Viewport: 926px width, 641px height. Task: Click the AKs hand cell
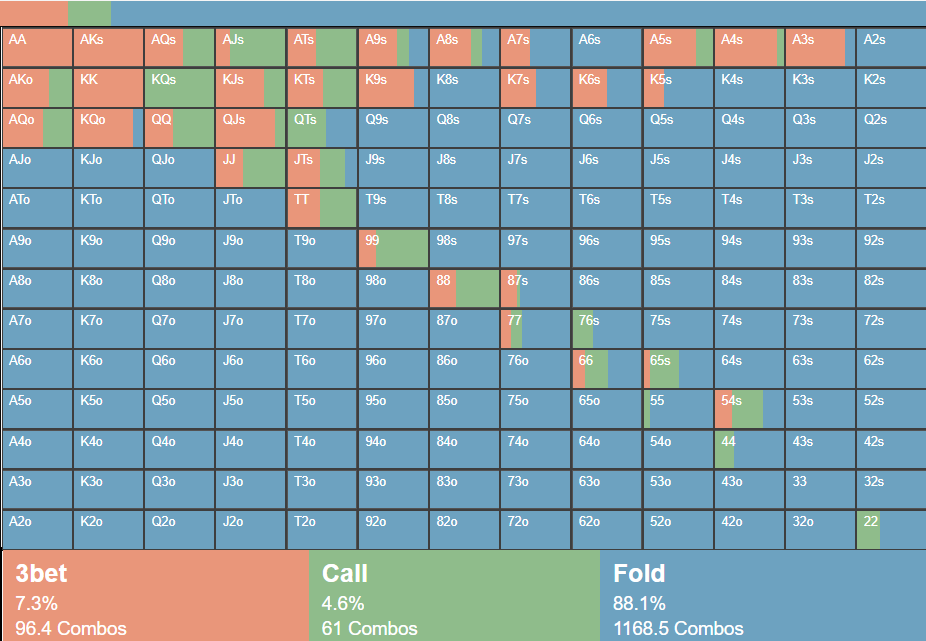point(108,48)
